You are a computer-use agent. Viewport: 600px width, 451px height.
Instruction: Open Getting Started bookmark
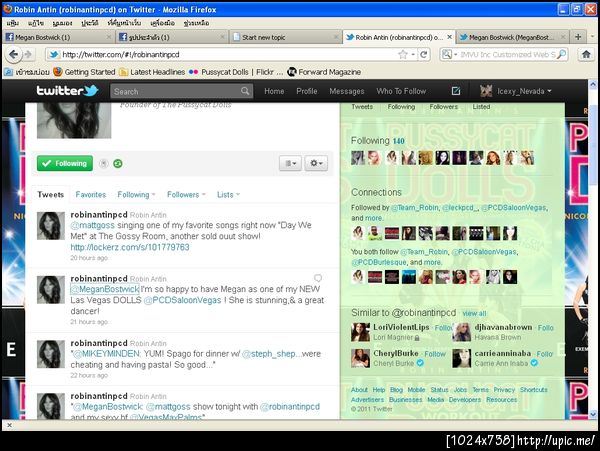(x=85, y=72)
